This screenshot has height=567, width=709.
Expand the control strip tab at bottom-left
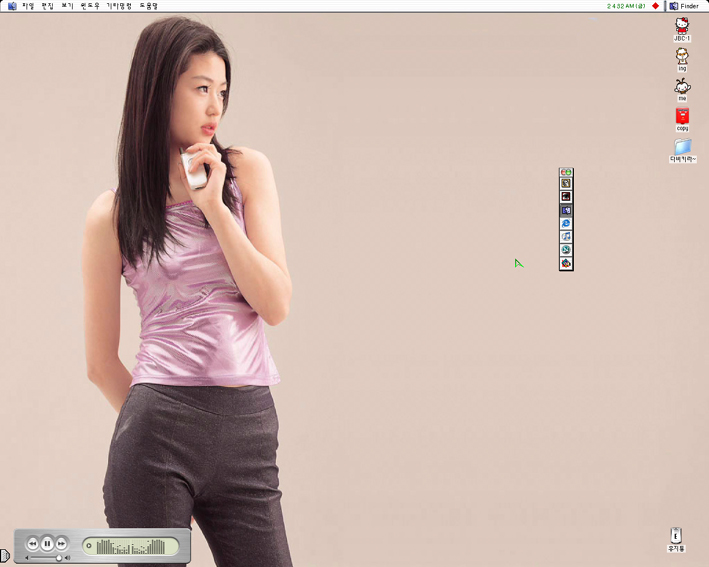tap(5, 555)
